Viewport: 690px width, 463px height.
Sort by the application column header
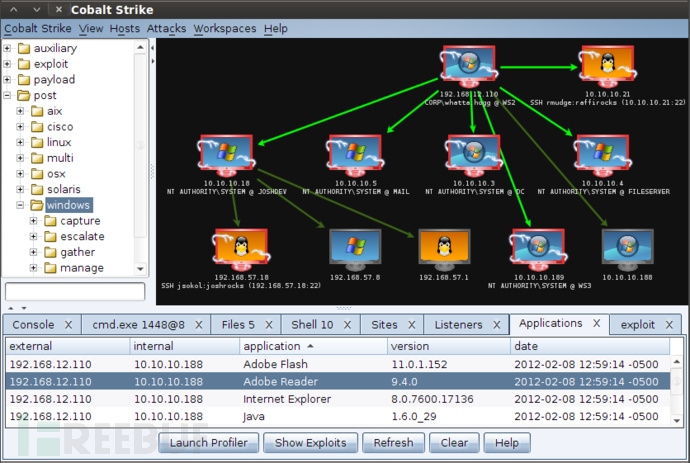313,346
